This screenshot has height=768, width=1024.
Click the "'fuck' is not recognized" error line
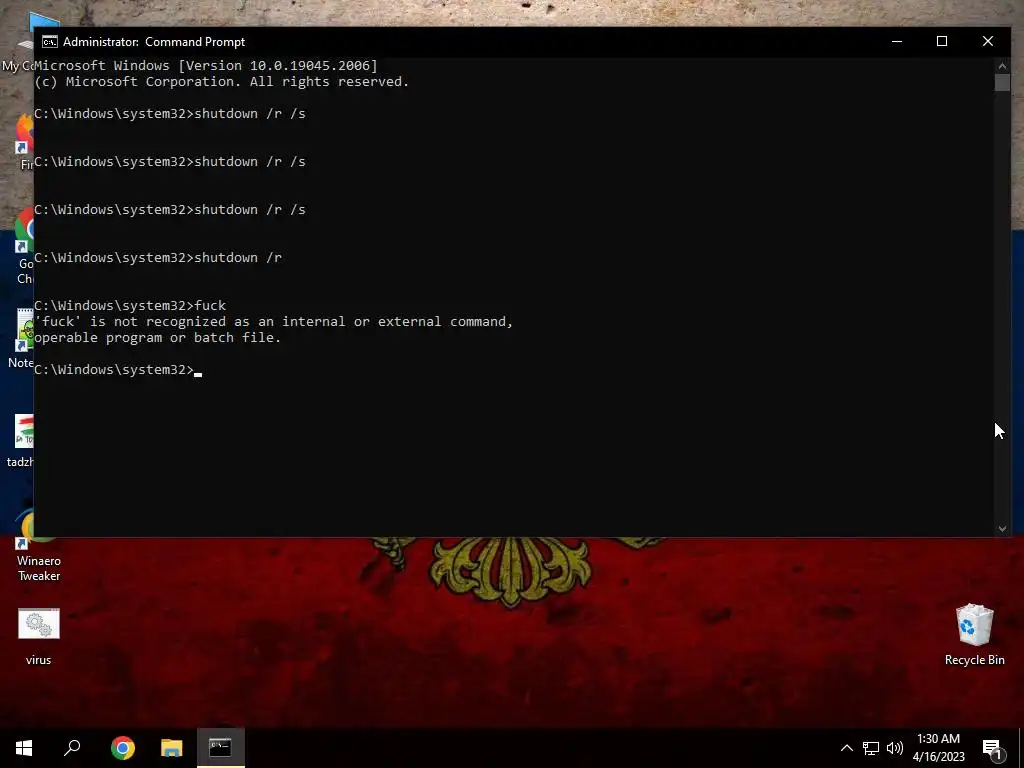point(274,321)
